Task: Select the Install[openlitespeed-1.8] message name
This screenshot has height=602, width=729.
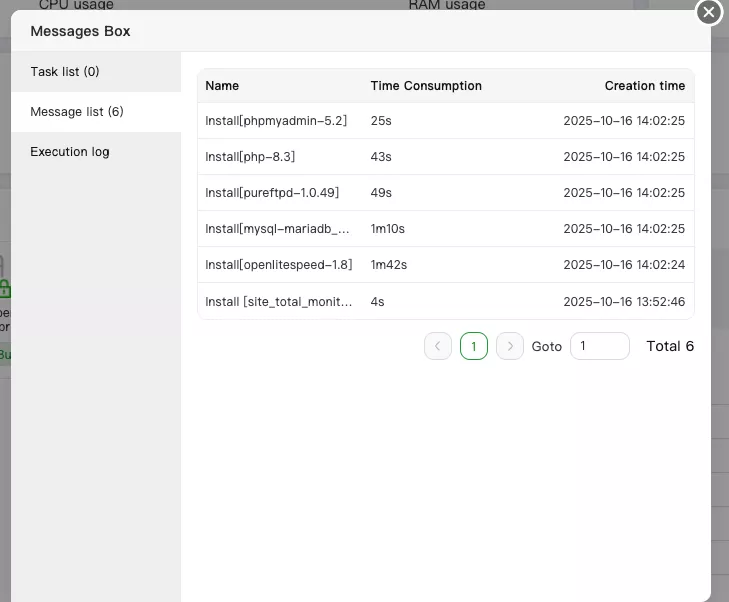Action: pyautogui.click(x=278, y=265)
